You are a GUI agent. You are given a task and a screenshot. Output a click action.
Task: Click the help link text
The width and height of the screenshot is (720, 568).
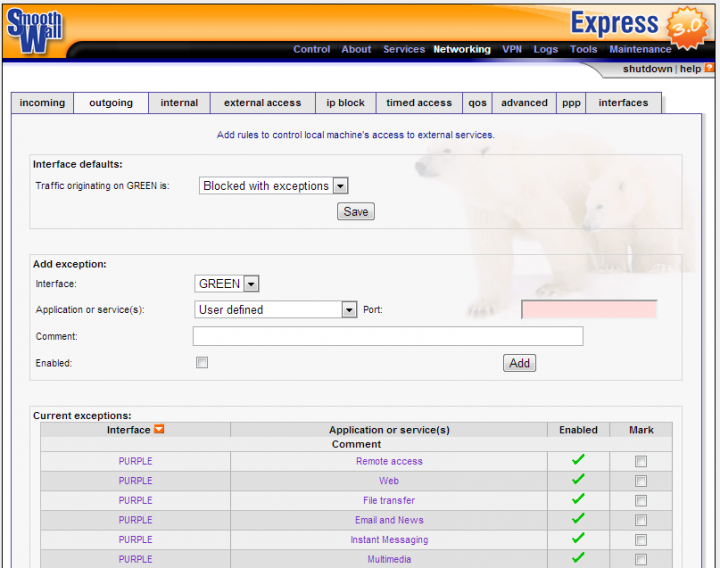coord(690,69)
